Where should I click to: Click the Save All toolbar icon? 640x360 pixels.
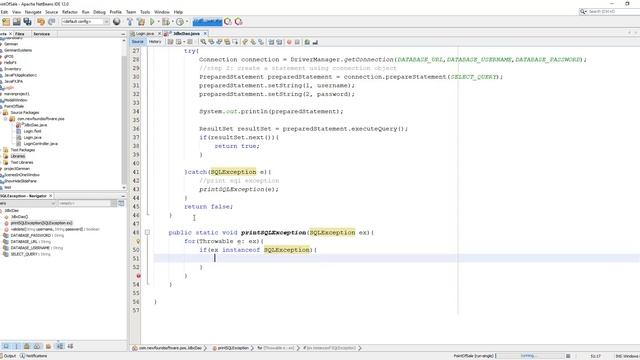[x=27, y=22]
